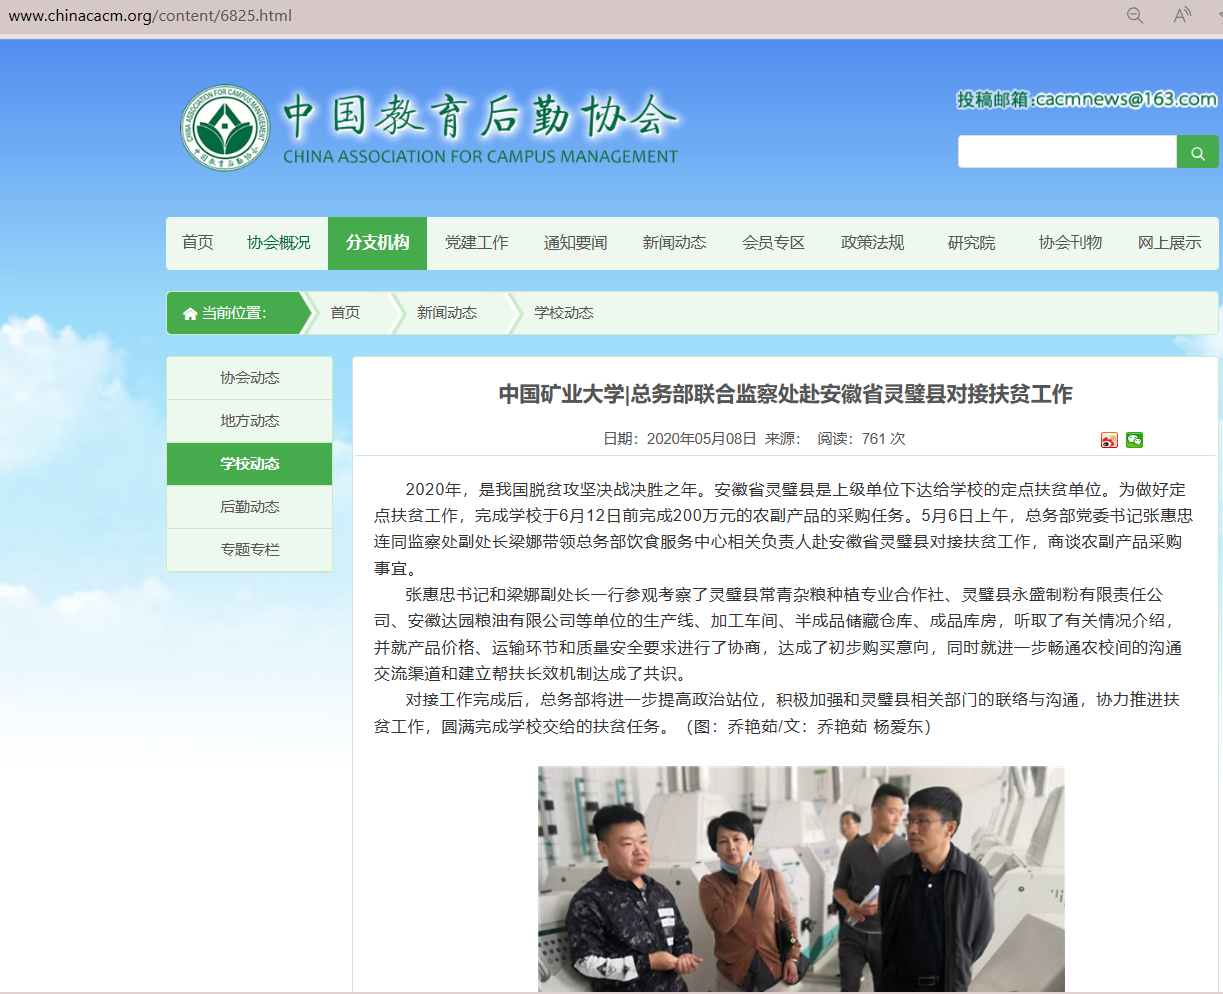
Task: Click 新闻动态 in the breadcrumb
Action: tap(447, 313)
